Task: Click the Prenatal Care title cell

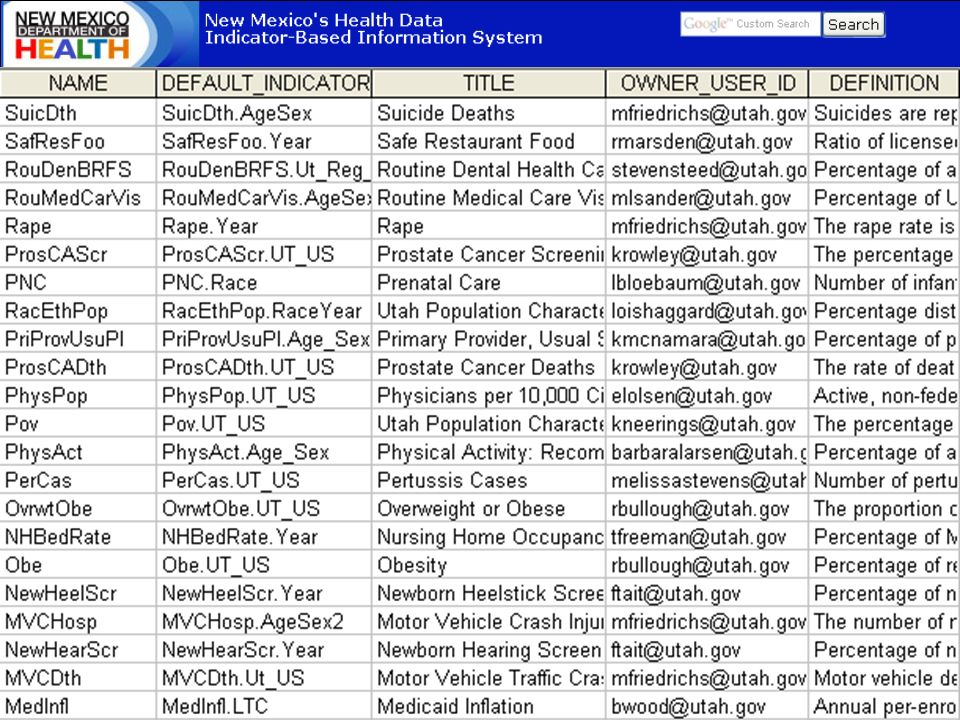Action: click(489, 282)
